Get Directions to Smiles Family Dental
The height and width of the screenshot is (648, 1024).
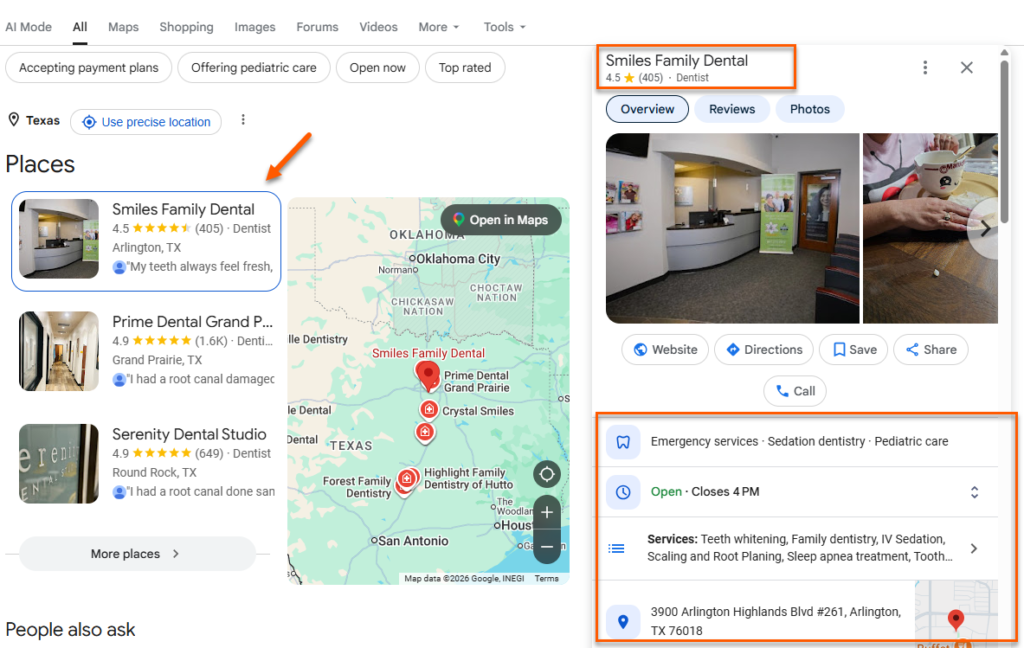pyautogui.click(x=764, y=349)
